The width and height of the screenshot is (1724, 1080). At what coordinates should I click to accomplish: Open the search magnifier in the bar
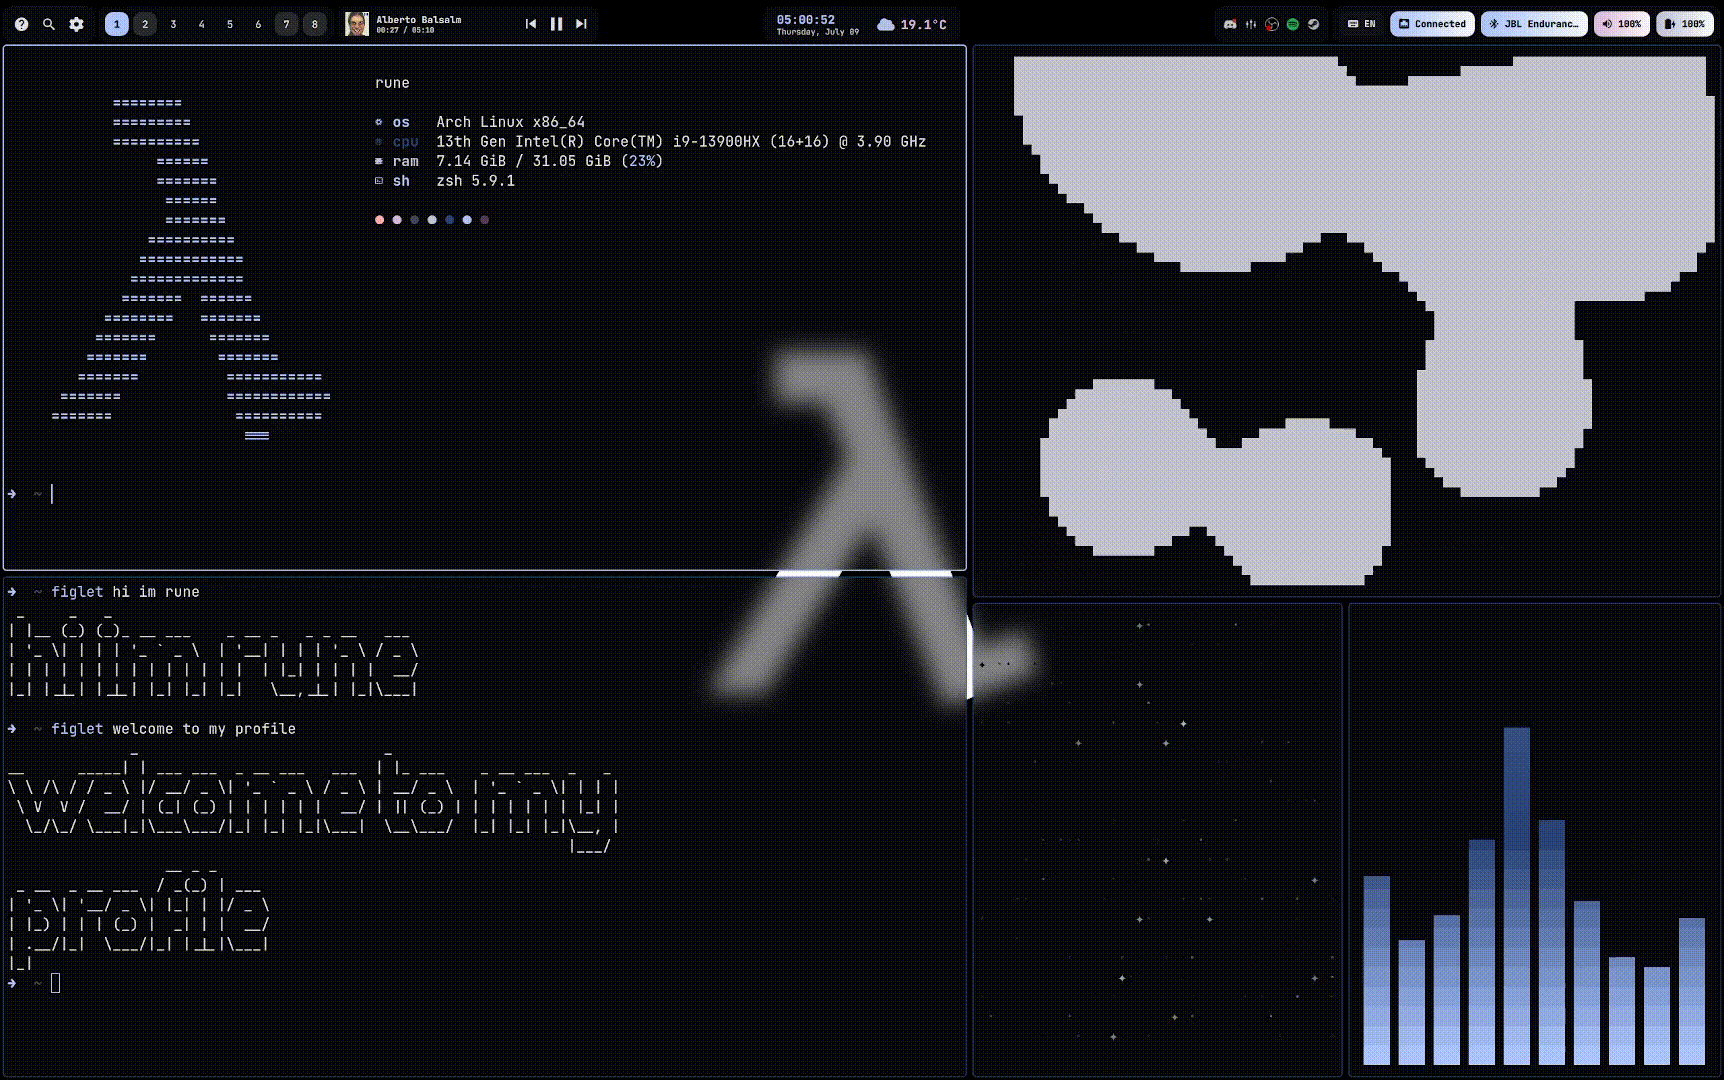(49, 24)
